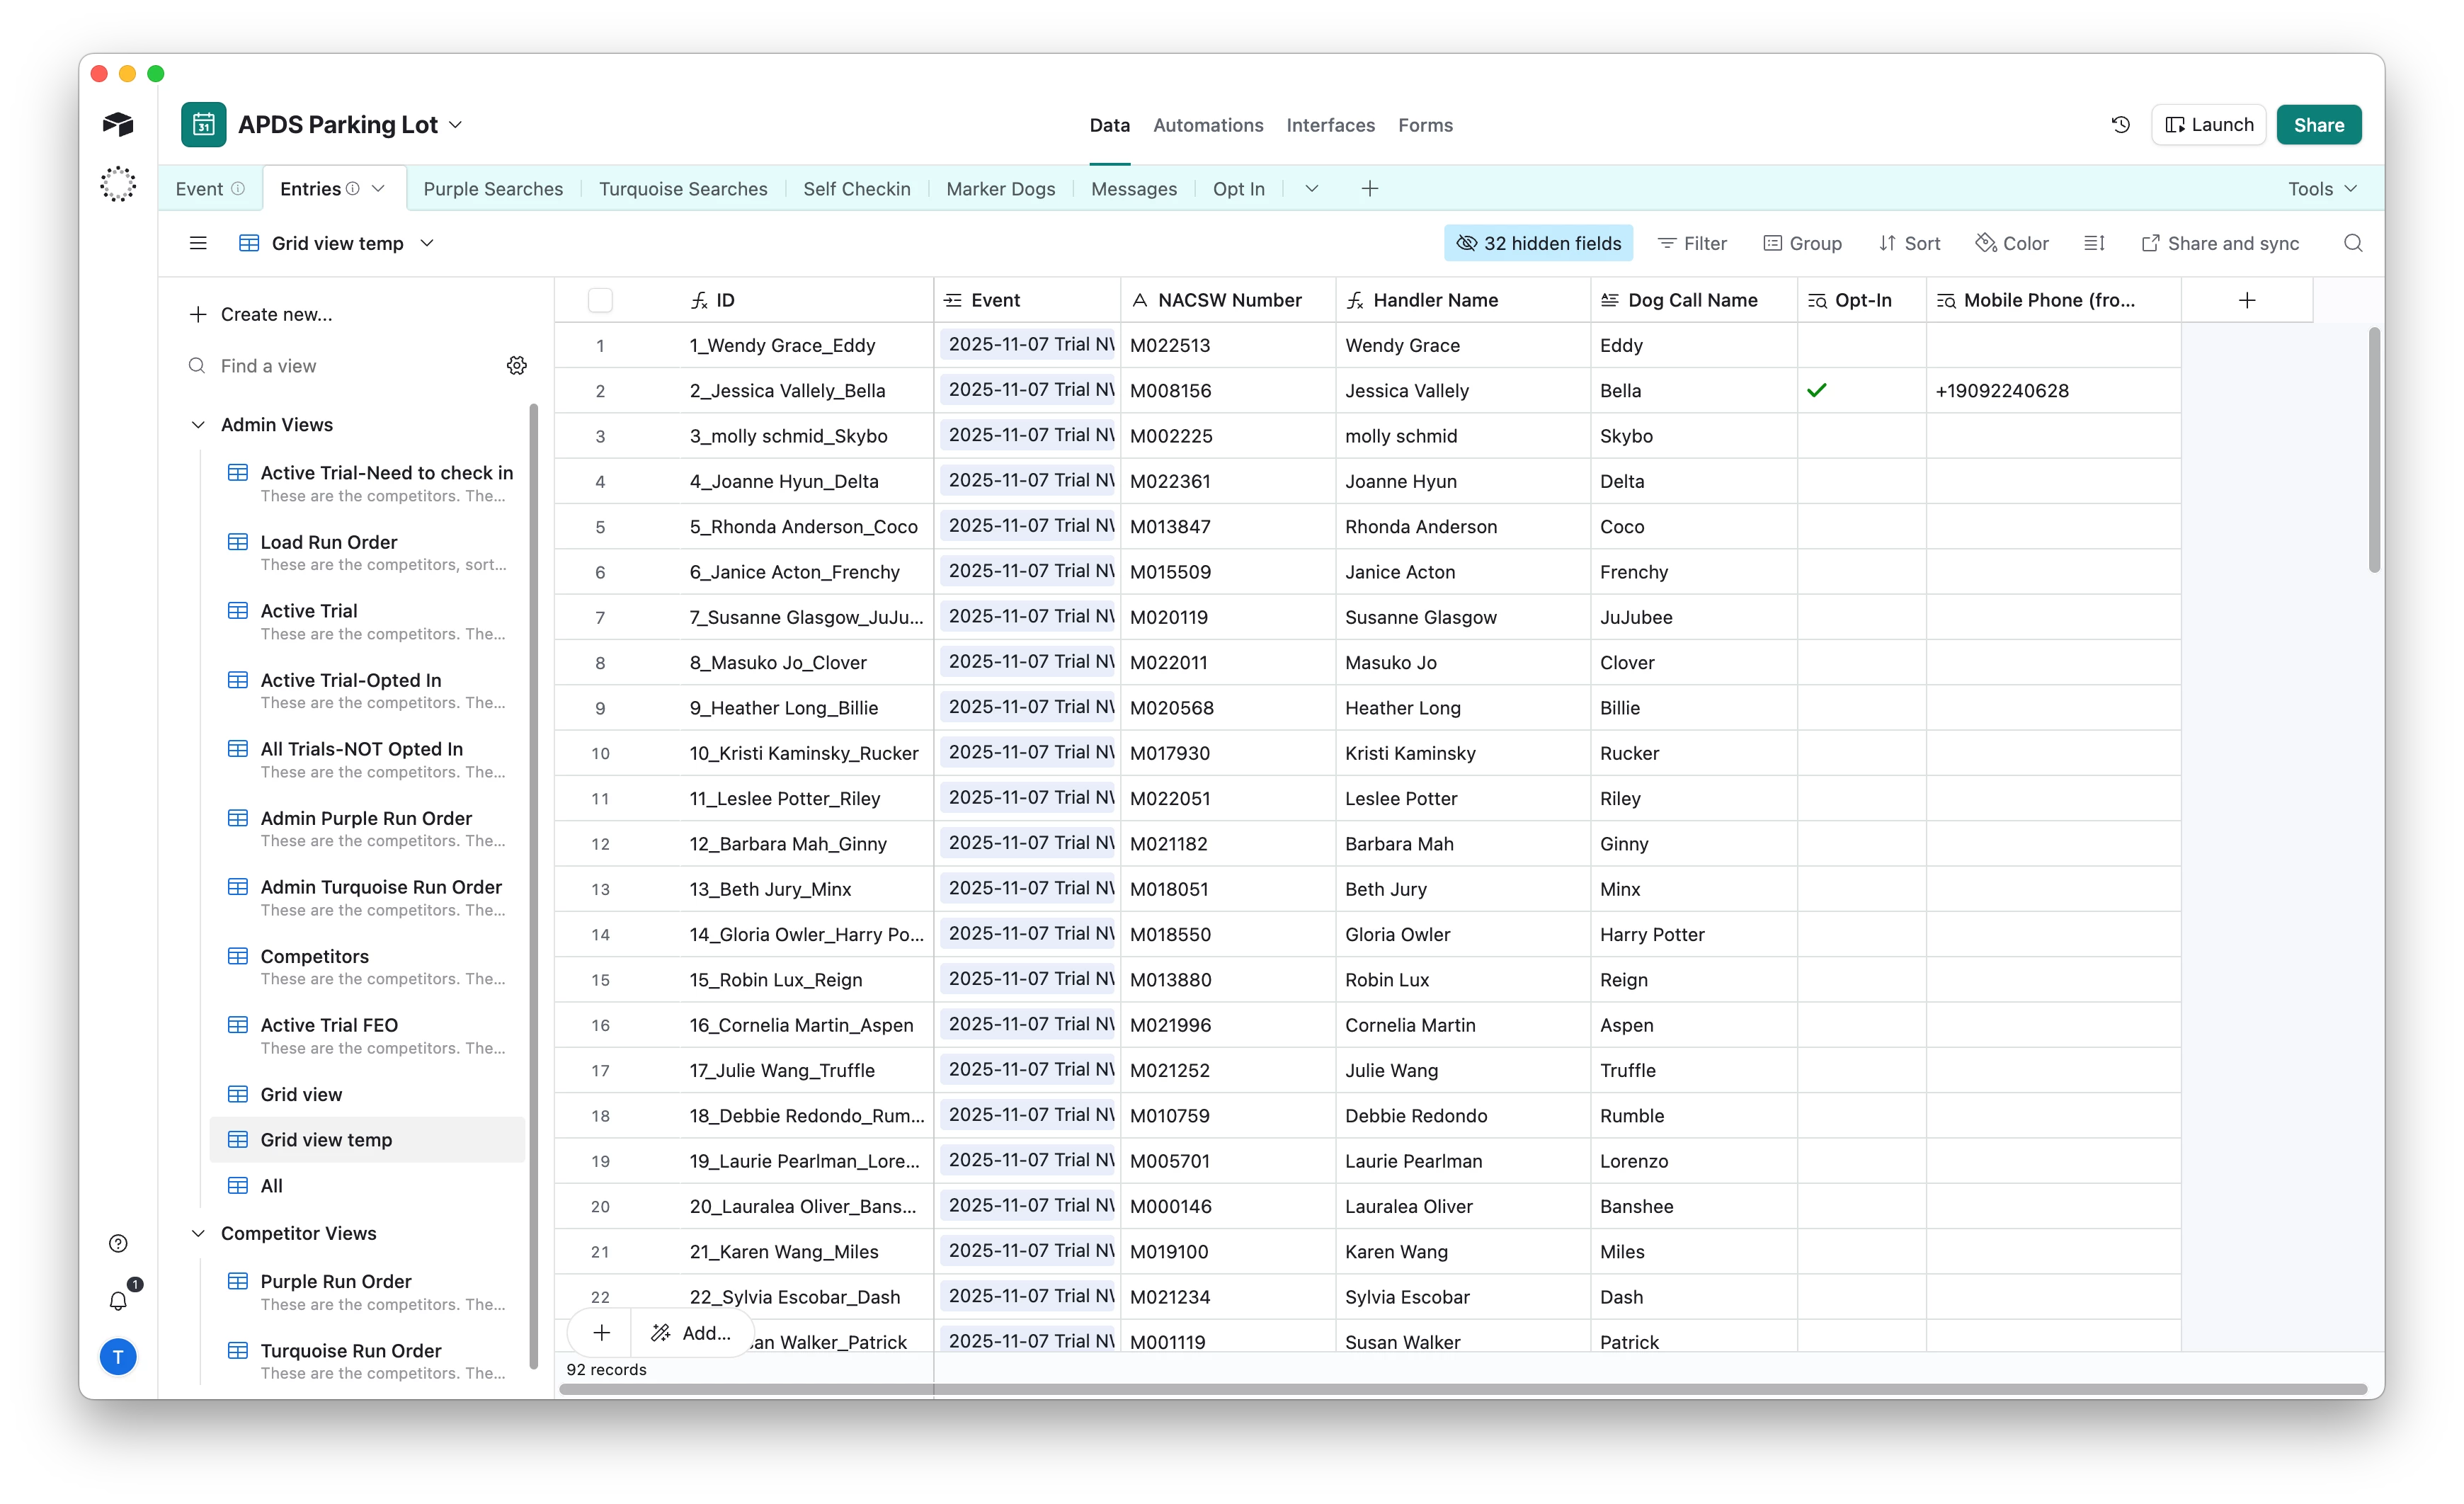Click the Share button

pos(2318,125)
